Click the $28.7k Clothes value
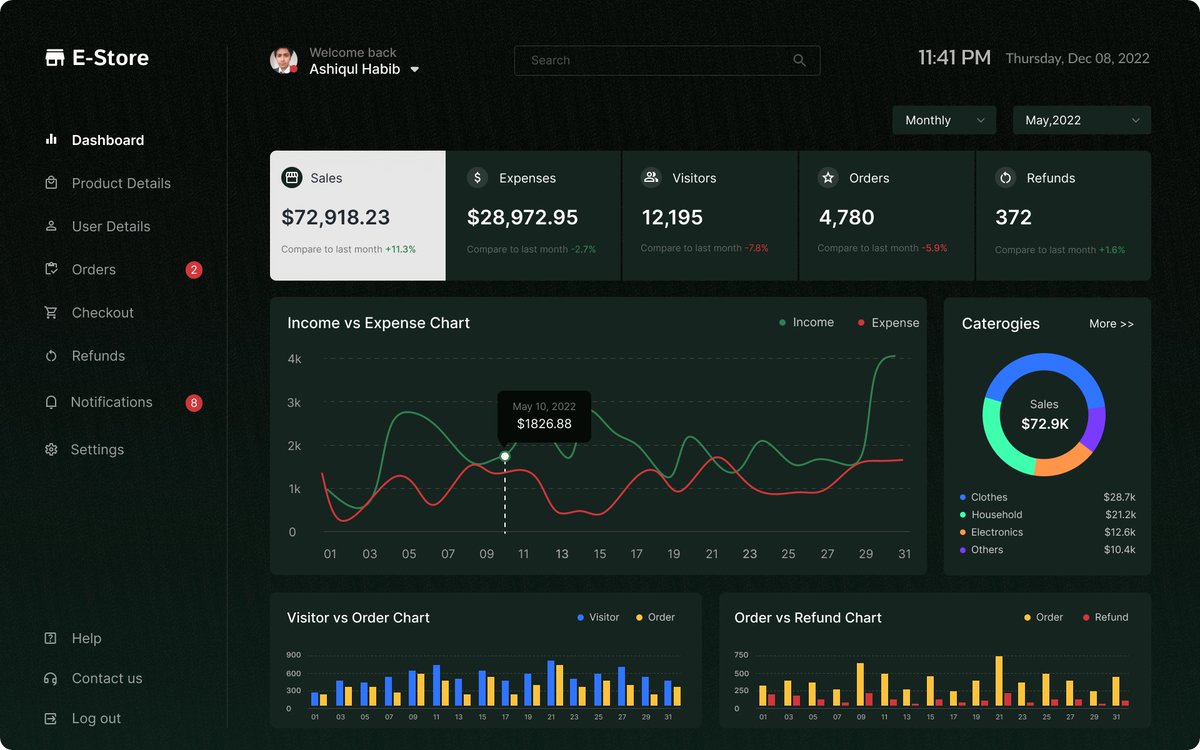This screenshot has width=1200, height=750. [1119, 497]
